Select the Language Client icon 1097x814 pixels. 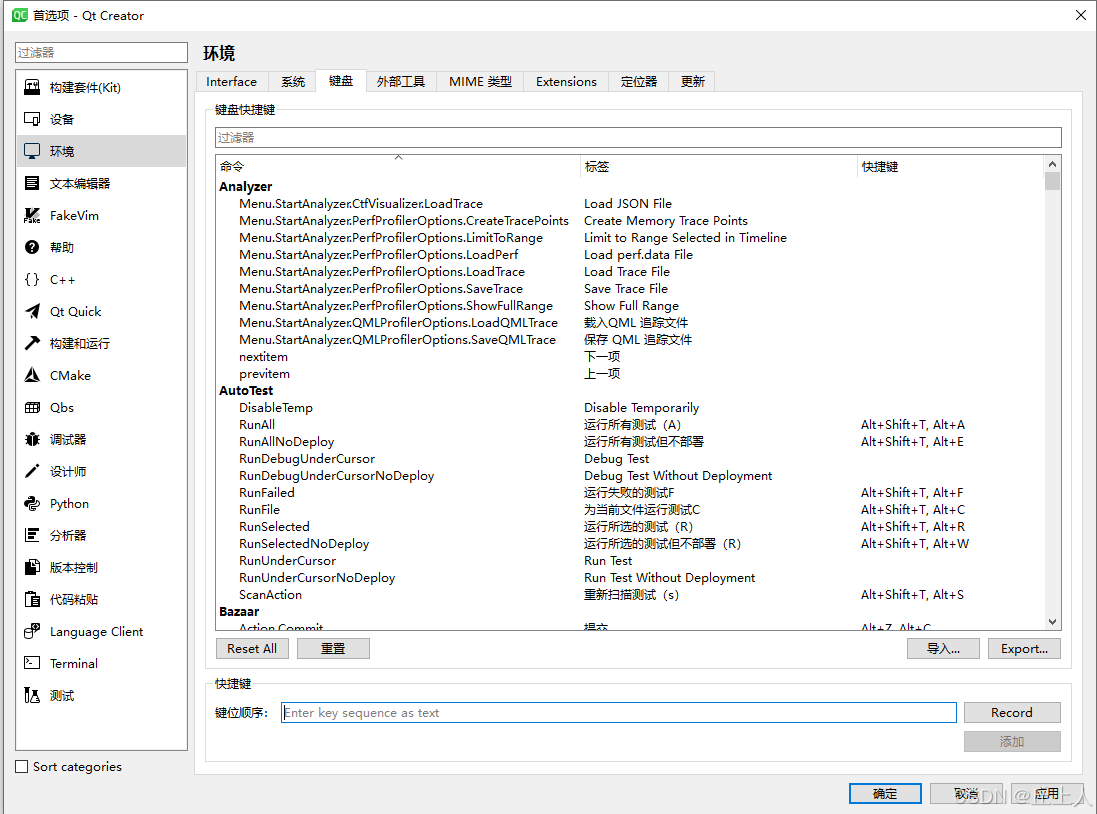coord(32,631)
